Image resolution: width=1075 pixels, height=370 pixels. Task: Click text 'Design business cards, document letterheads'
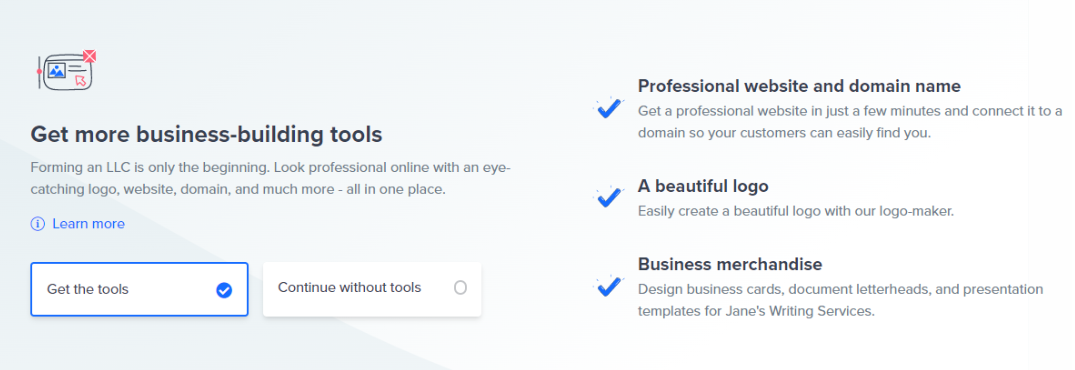click(785, 289)
